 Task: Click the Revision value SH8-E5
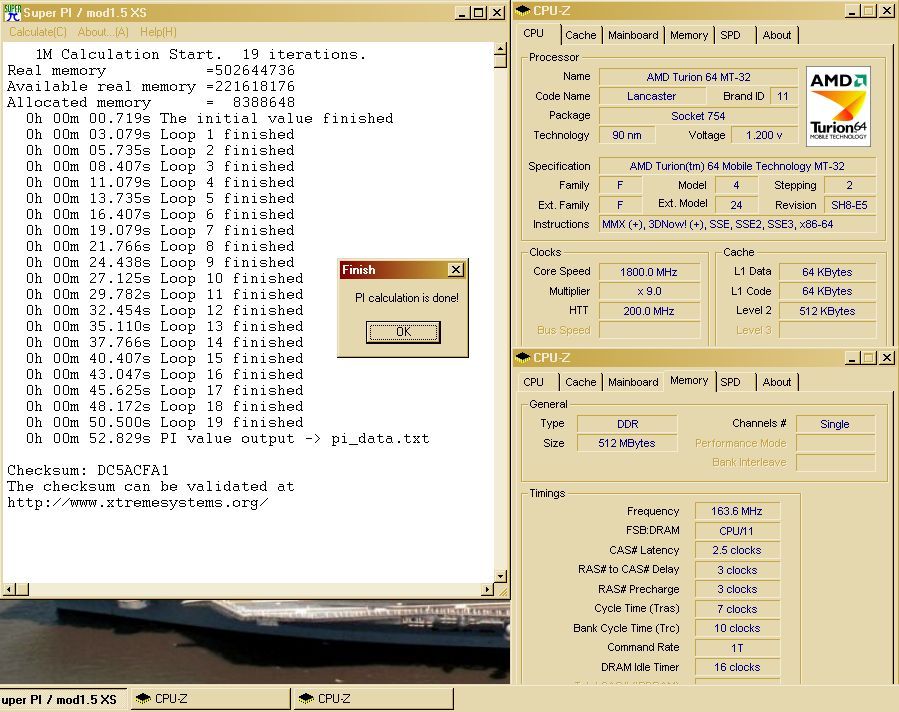pyautogui.click(x=849, y=205)
